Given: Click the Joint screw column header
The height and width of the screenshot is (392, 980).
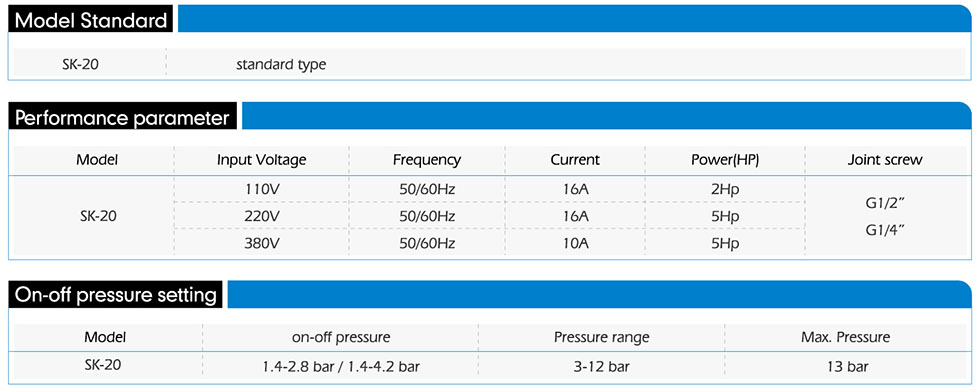Looking at the screenshot, I should 885,159.
